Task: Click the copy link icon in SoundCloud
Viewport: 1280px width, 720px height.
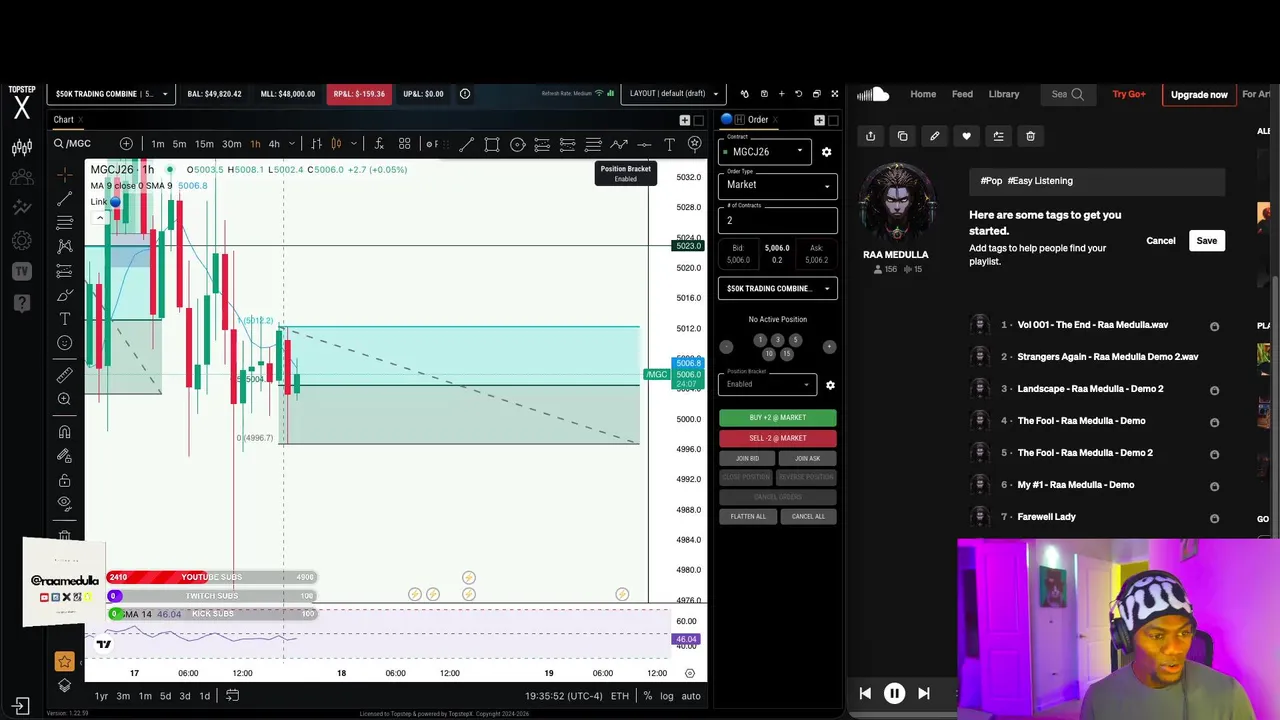Action: 902,136
